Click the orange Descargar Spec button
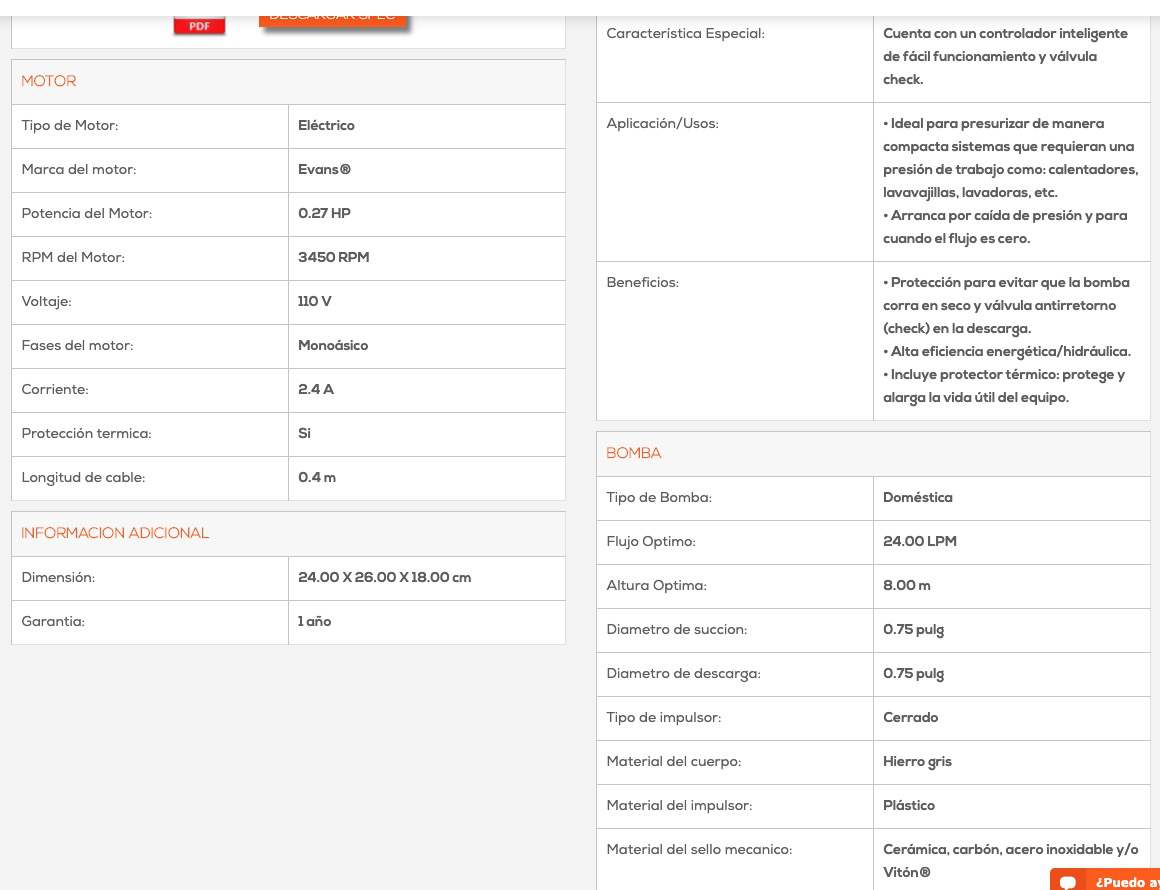 [333, 21]
